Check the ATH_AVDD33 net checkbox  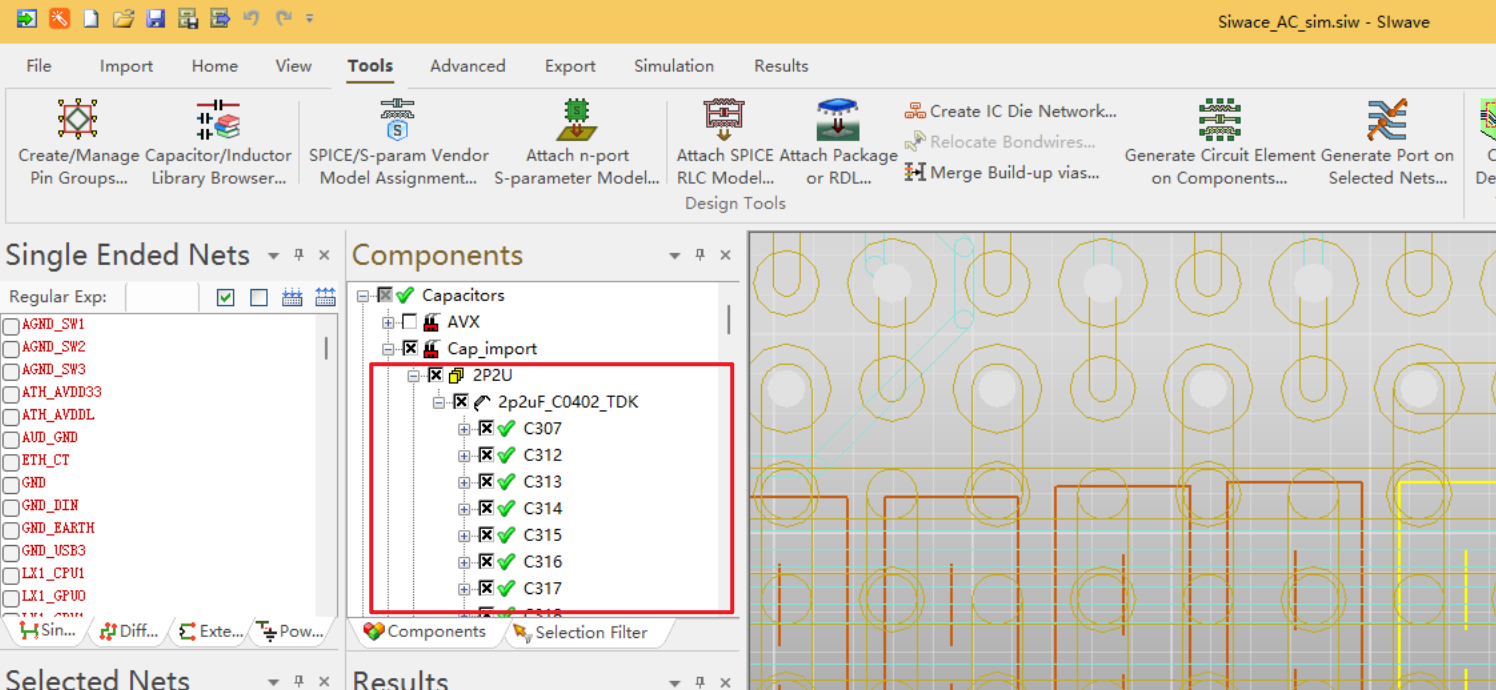pos(11,394)
